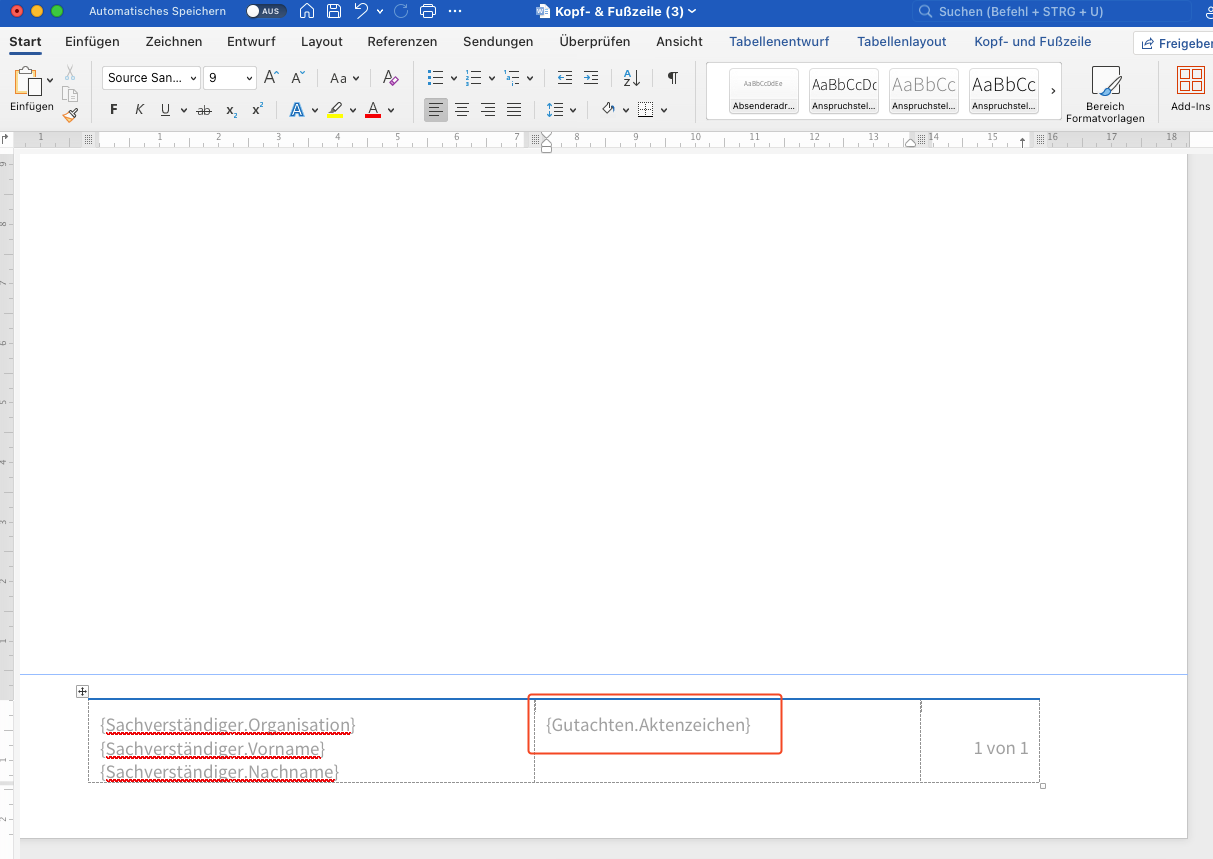Toggle subscript formatting
This screenshot has height=859, width=1213.
click(x=231, y=110)
